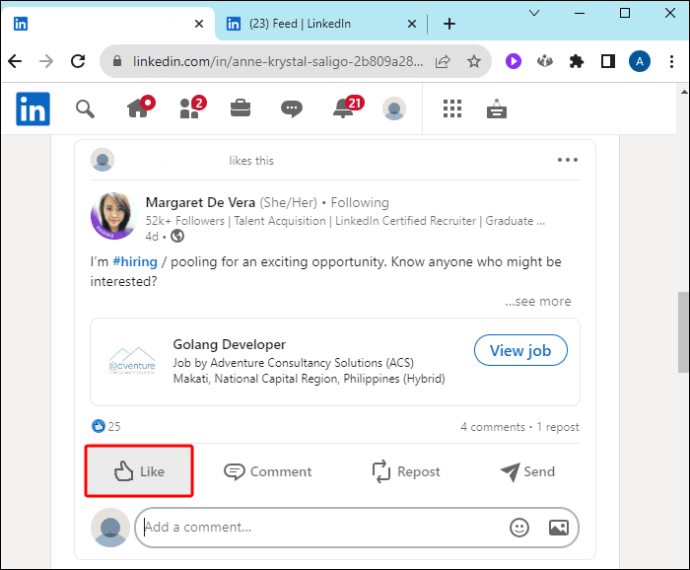Open Notifications bell with 21 badge

[x=348, y=107]
